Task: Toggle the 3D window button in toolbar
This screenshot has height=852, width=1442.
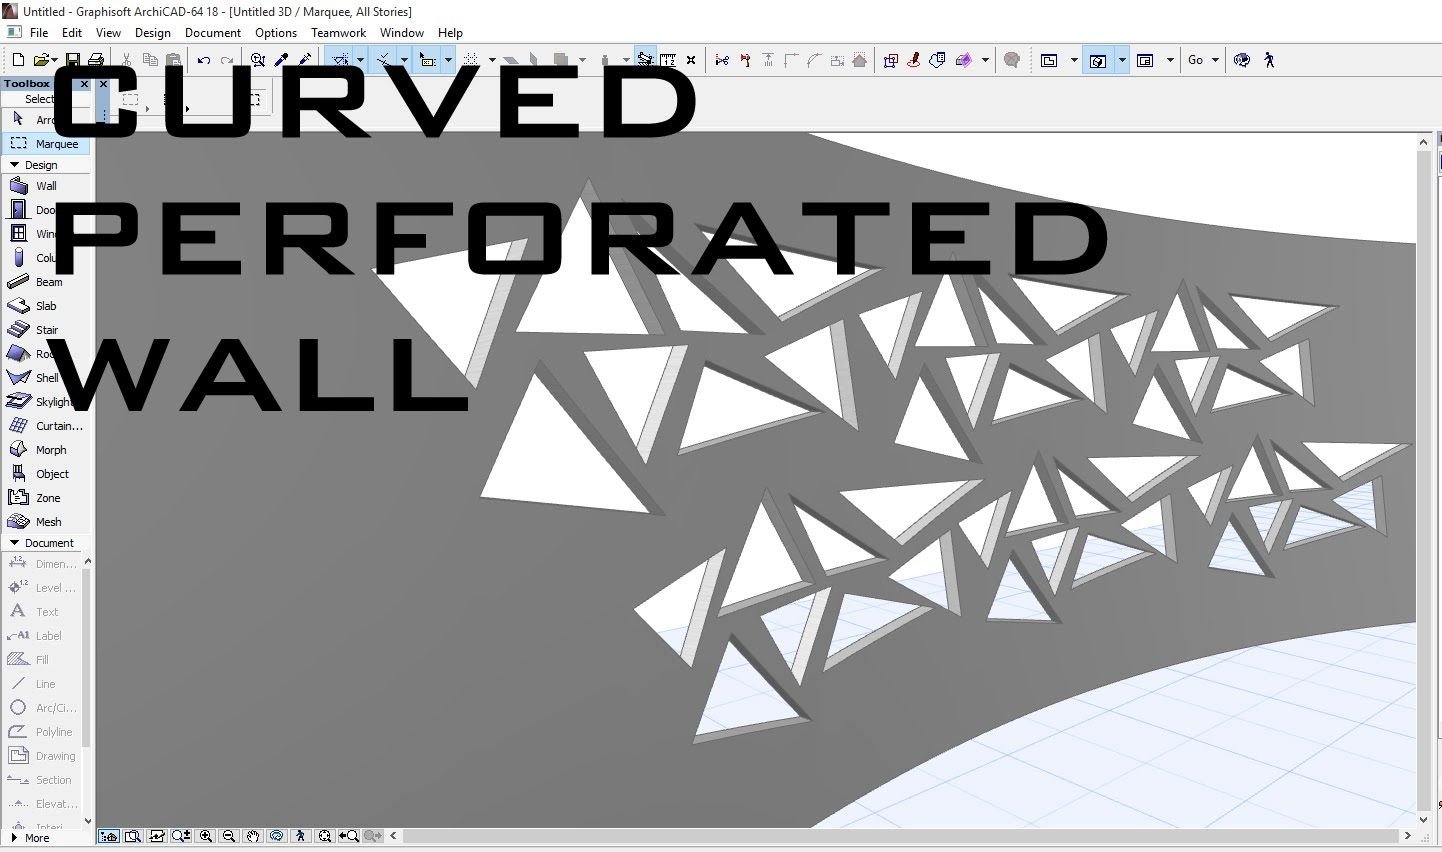Action: tap(1097, 60)
